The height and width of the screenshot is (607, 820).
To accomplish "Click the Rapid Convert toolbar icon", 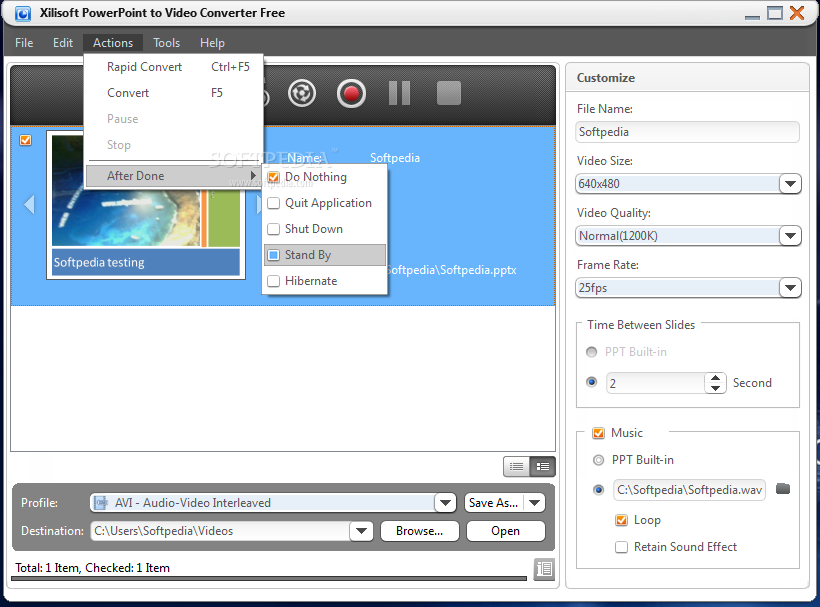I will tap(302, 94).
